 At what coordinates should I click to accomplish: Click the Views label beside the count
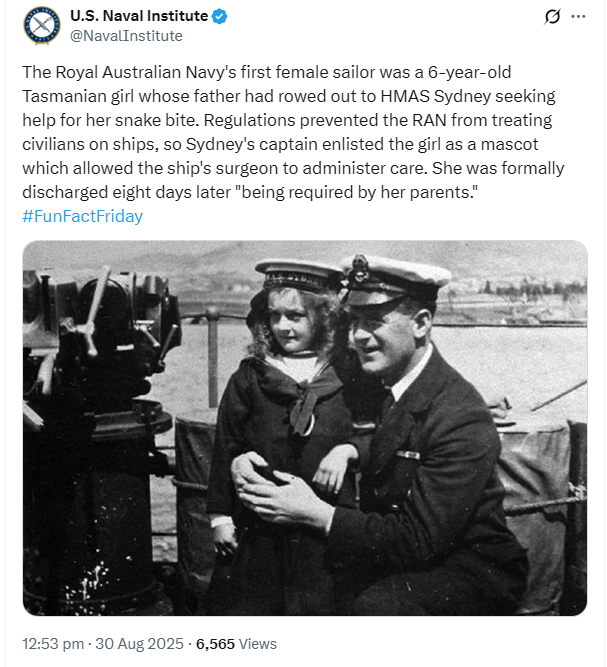tap(257, 644)
